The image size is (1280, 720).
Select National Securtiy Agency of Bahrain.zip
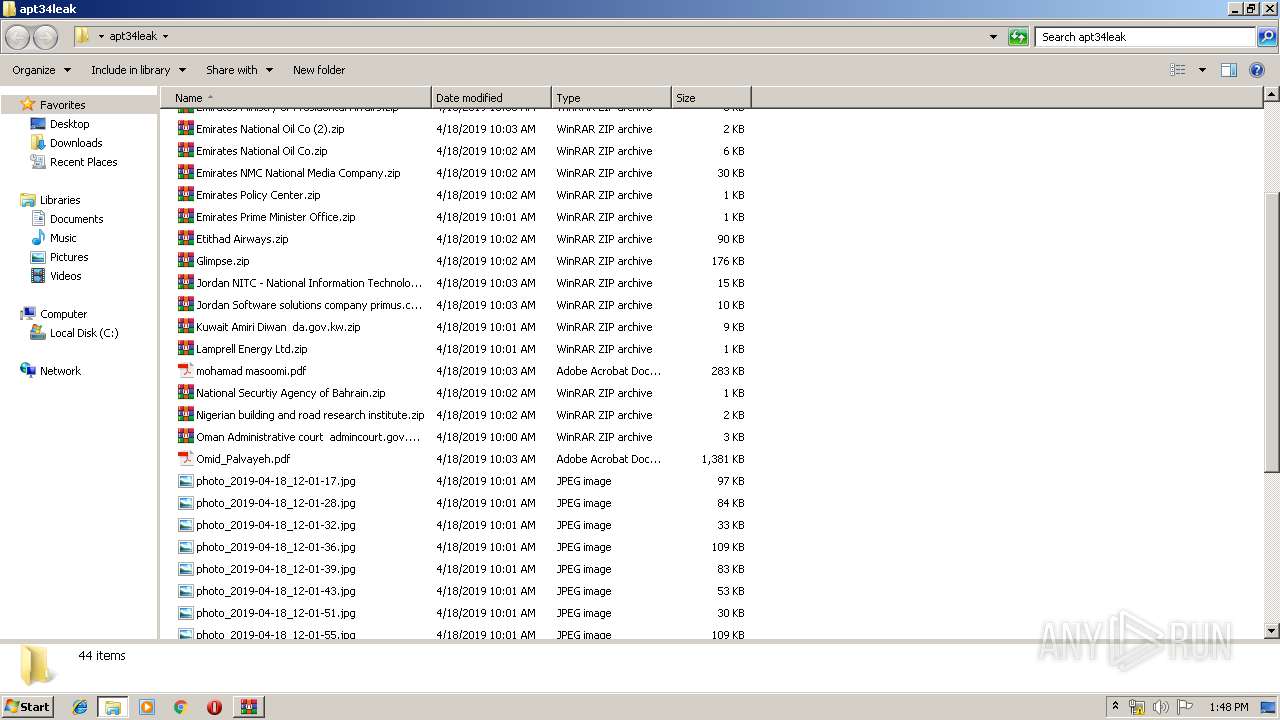(291, 393)
